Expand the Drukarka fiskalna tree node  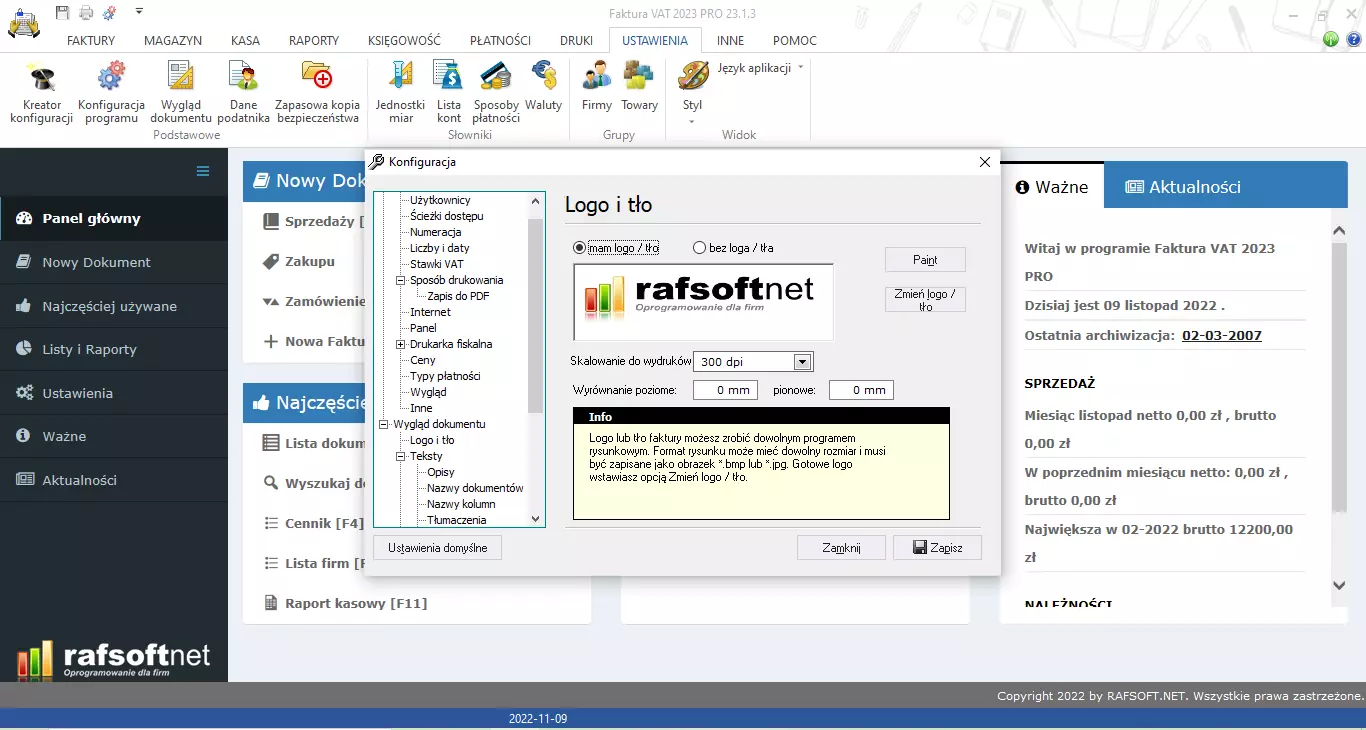pyautogui.click(x=401, y=344)
